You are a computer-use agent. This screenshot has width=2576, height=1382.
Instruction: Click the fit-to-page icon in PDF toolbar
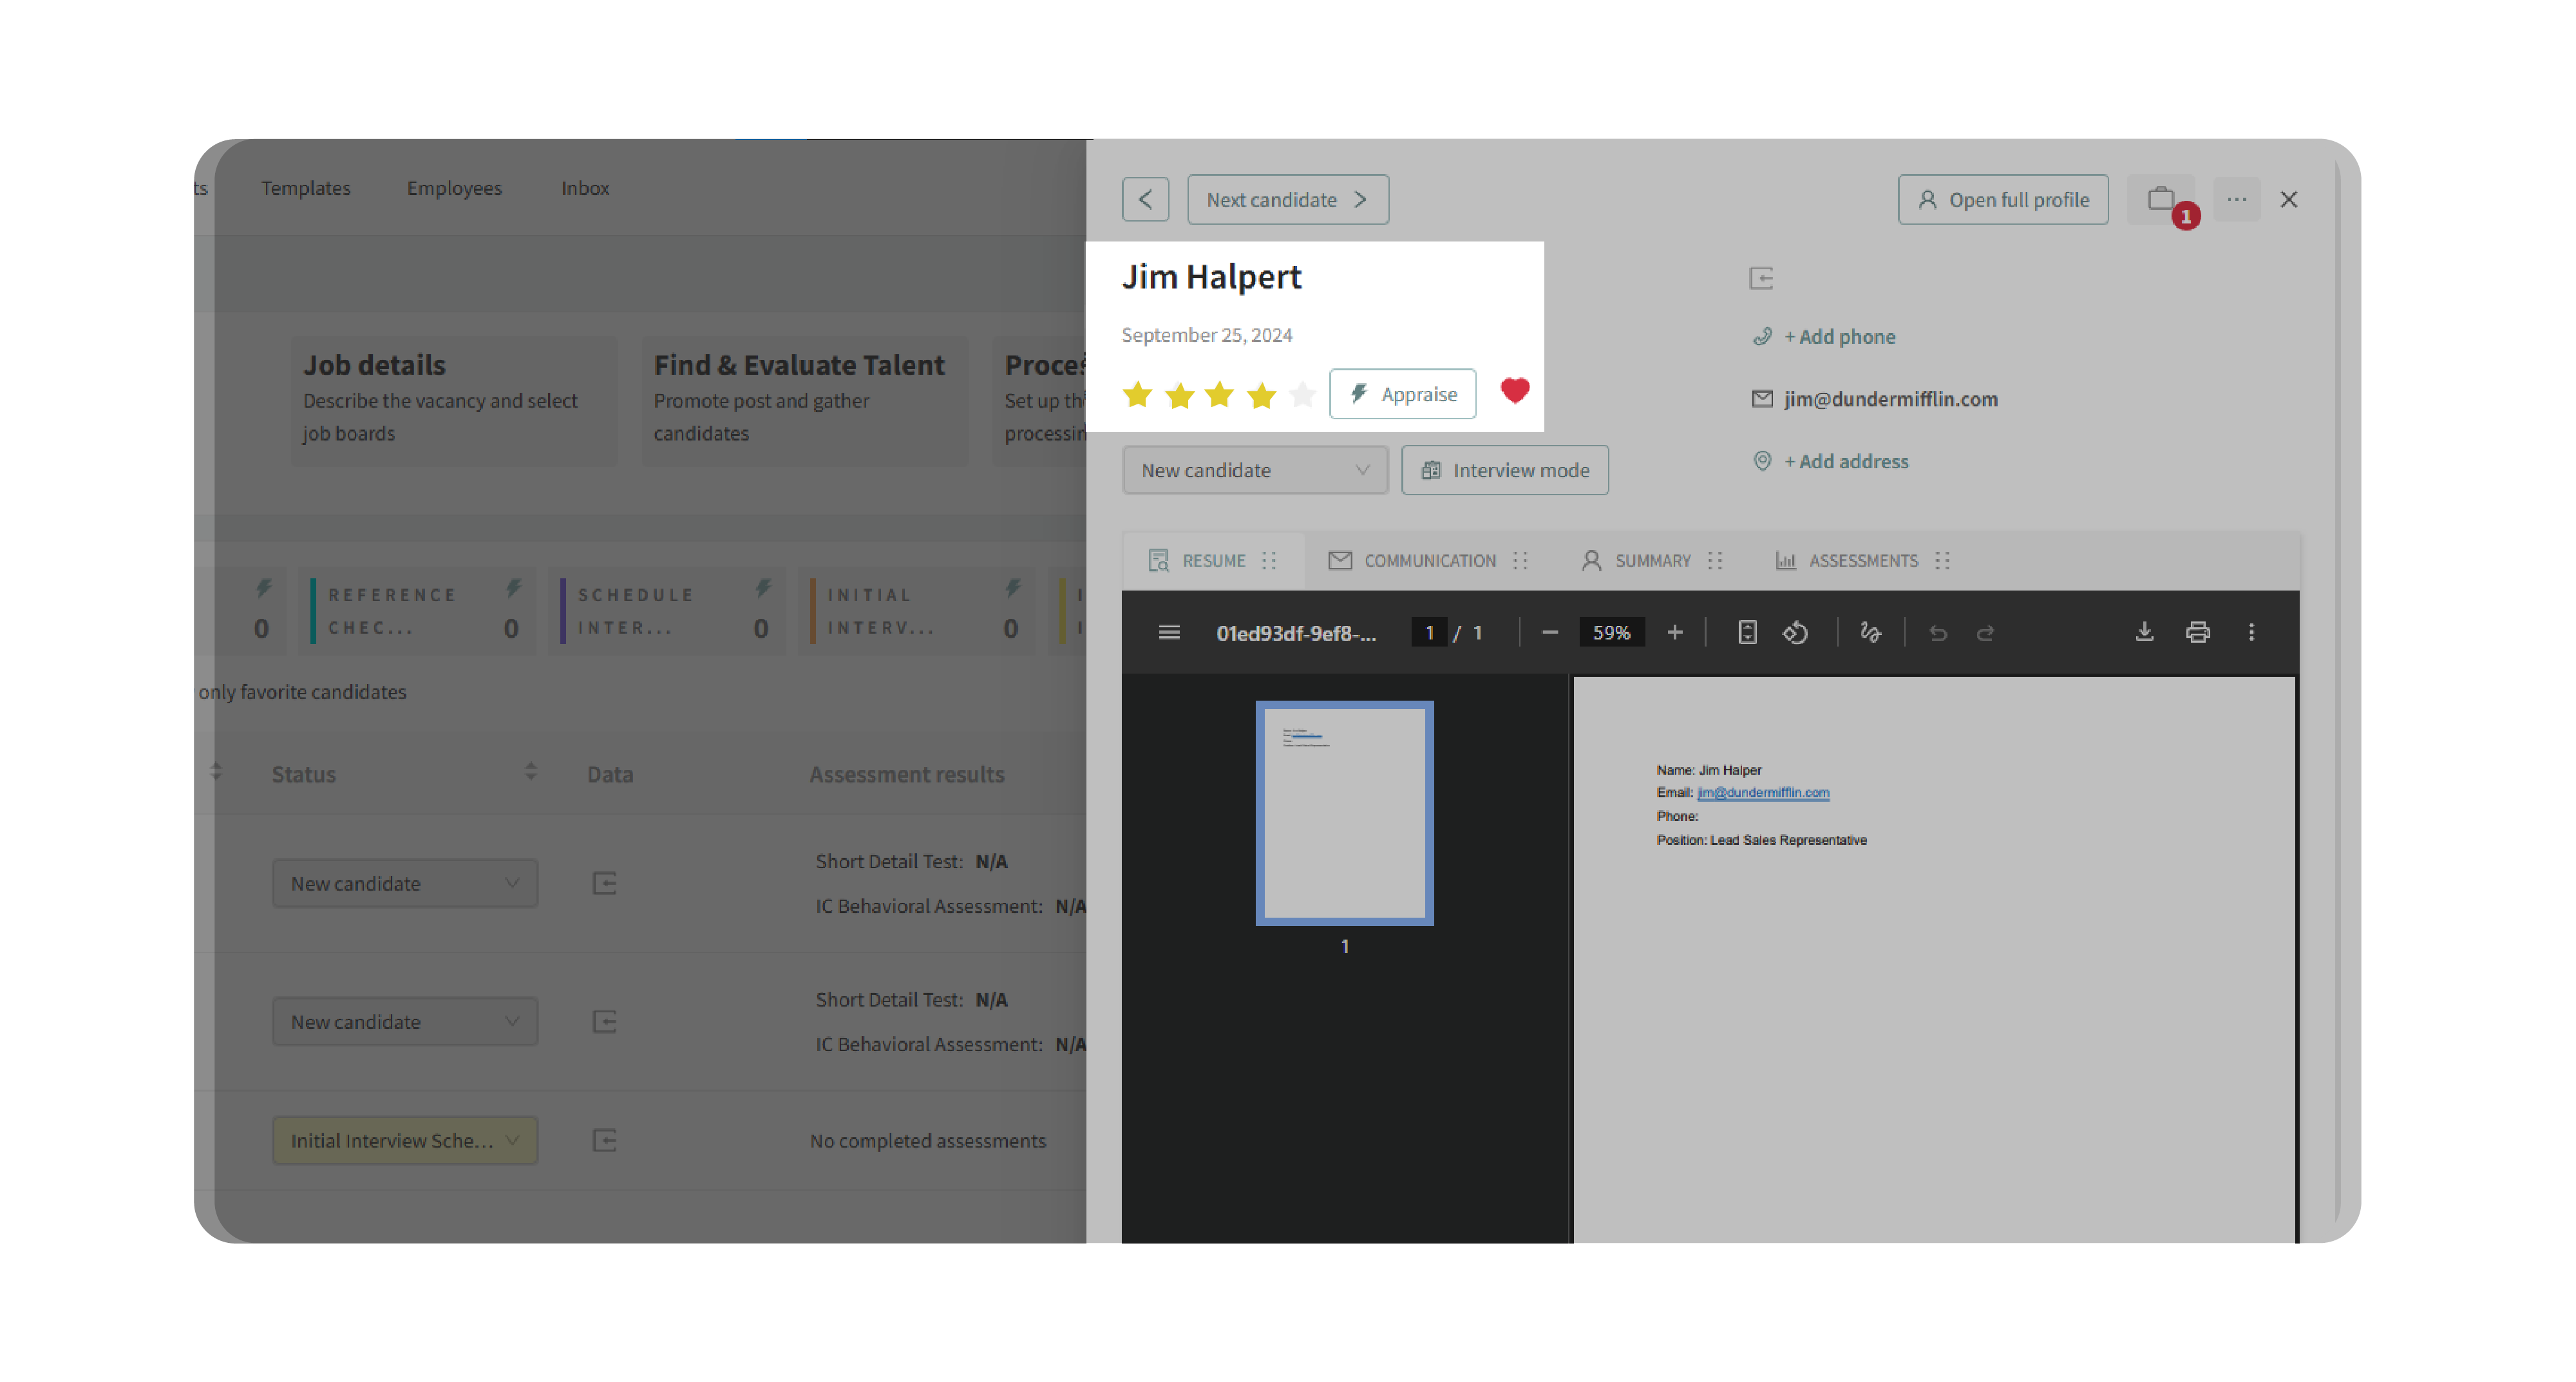[1746, 632]
